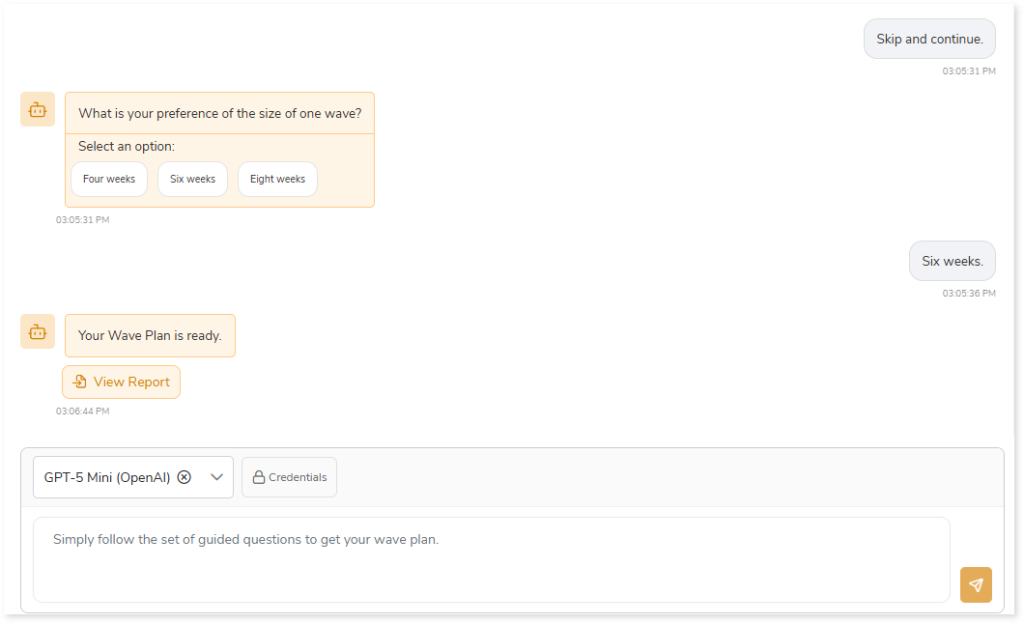Click the wave size preference question text
This screenshot has height=624, width=1024.
tap(220, 114)
